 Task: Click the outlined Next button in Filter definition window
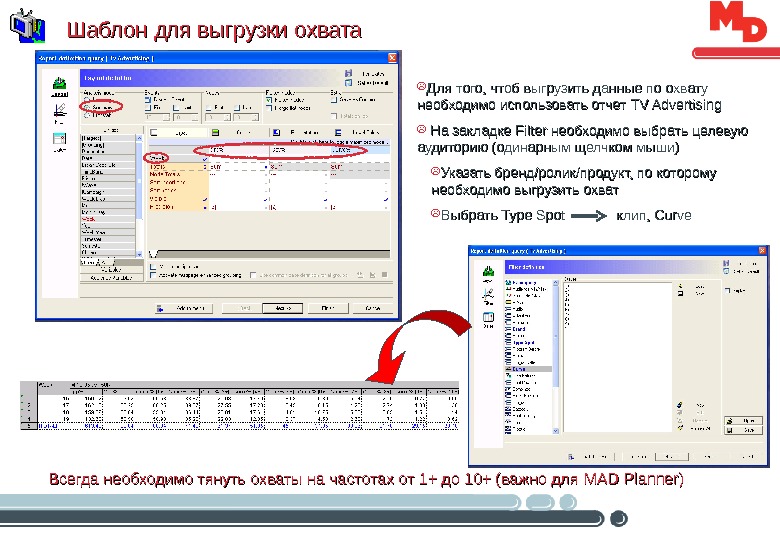(672, 456)
